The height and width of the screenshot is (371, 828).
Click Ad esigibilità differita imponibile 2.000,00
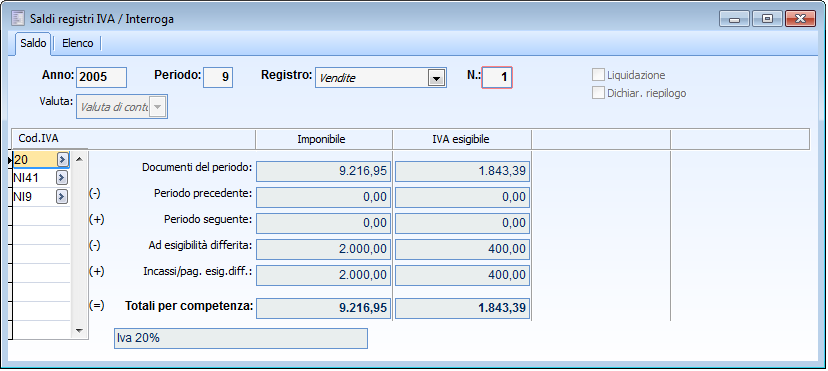pyautogui.click(x=323, y=249)
